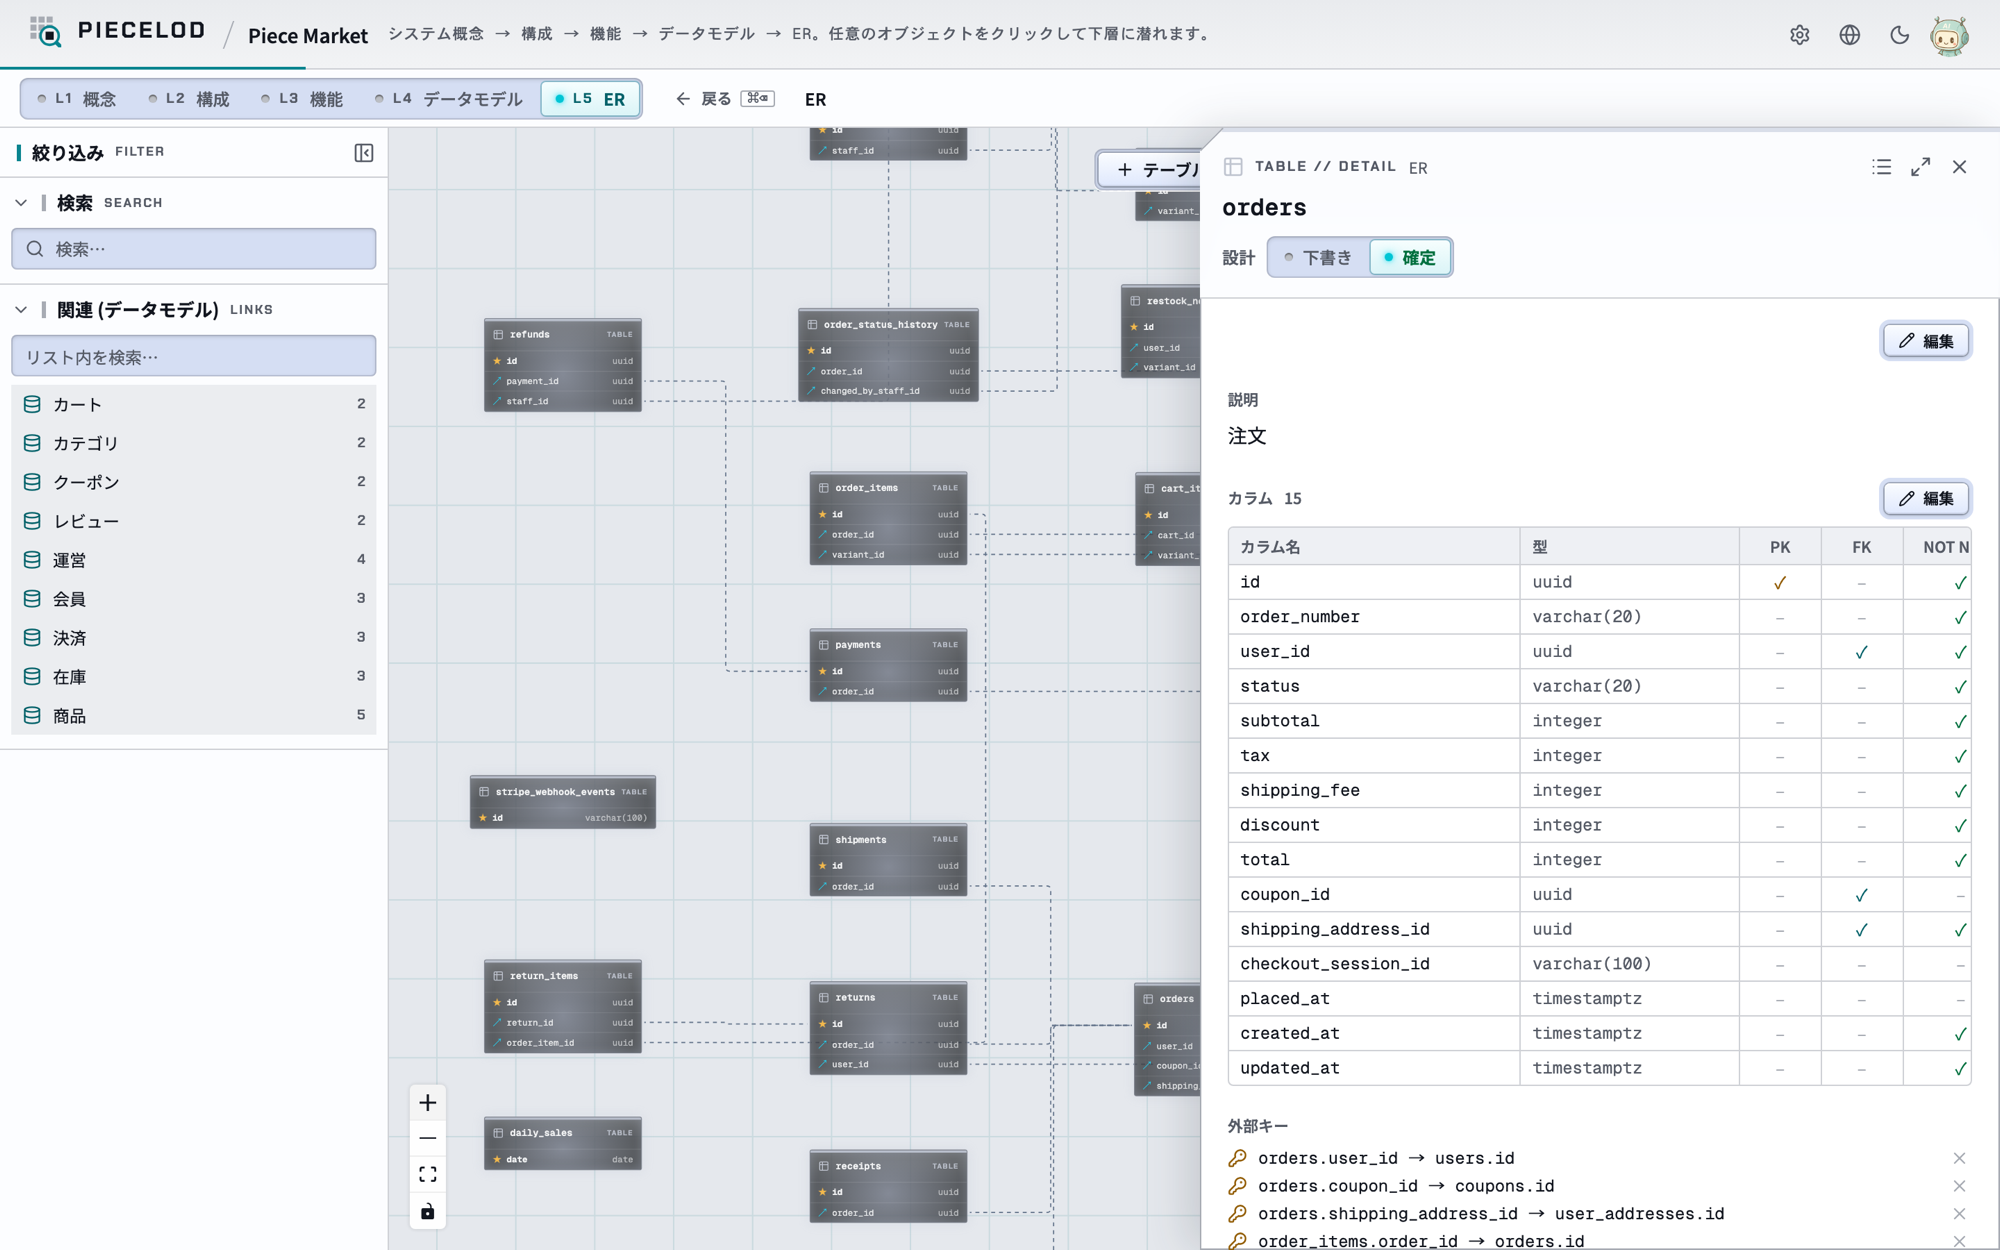Click the 戻る back button

(724, 99)
